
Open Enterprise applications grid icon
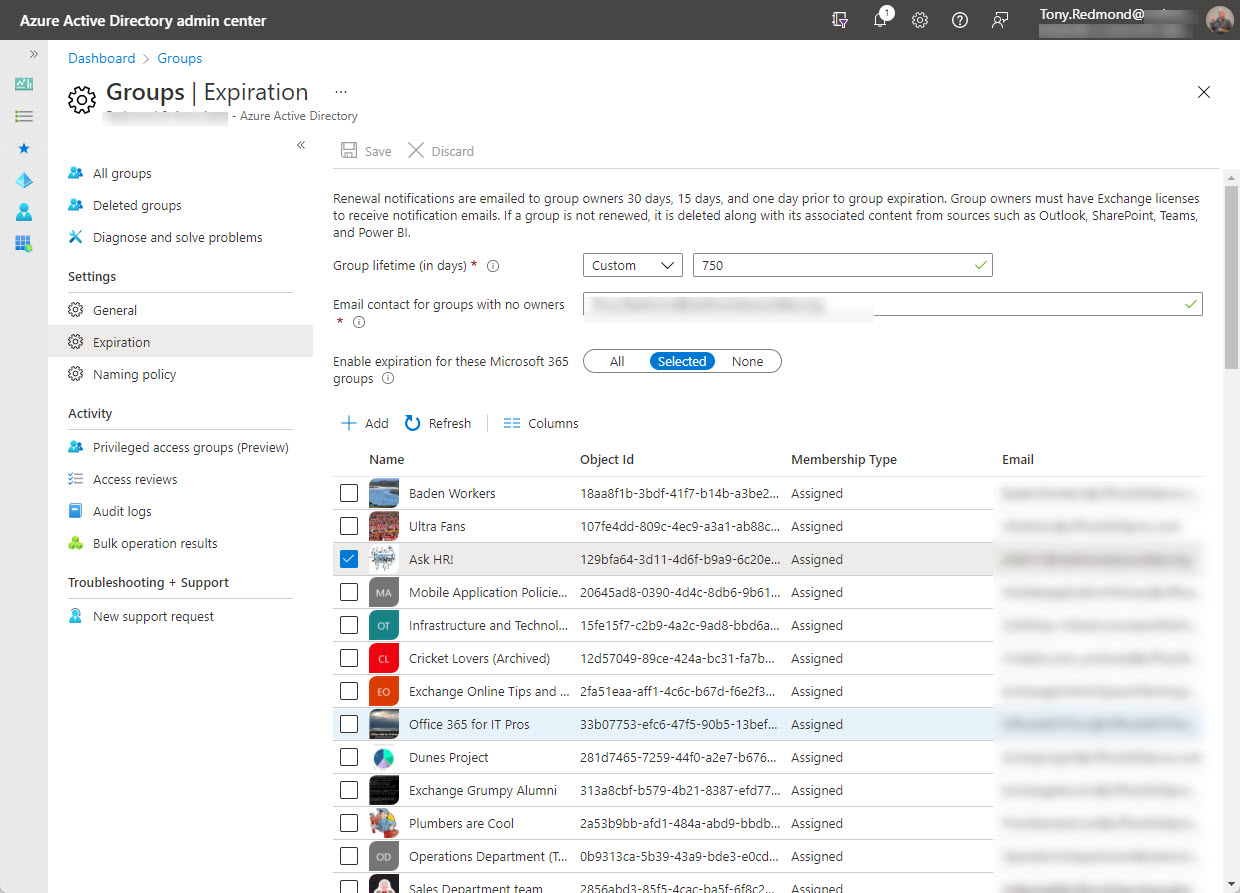tap(24, 243)
